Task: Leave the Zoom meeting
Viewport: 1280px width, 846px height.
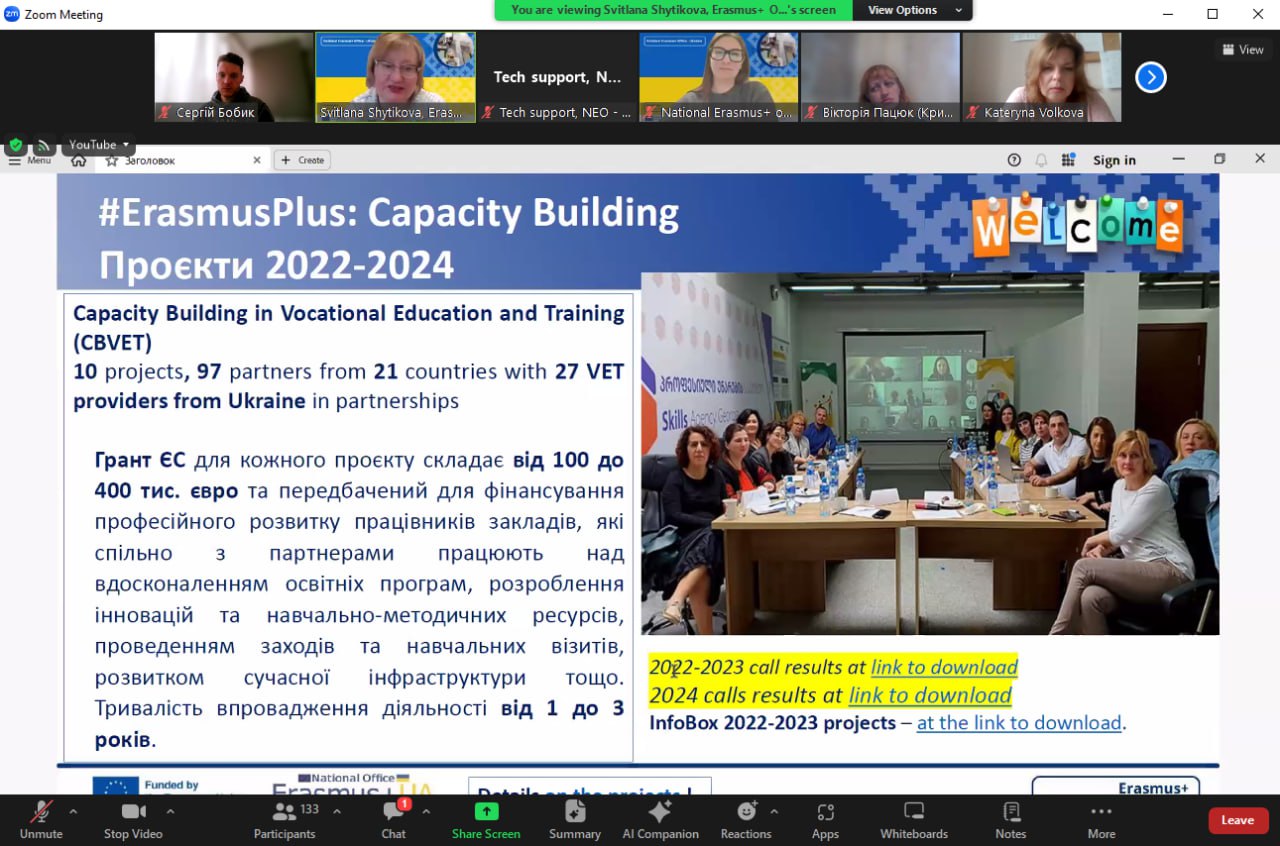Action: (1238, 820)
